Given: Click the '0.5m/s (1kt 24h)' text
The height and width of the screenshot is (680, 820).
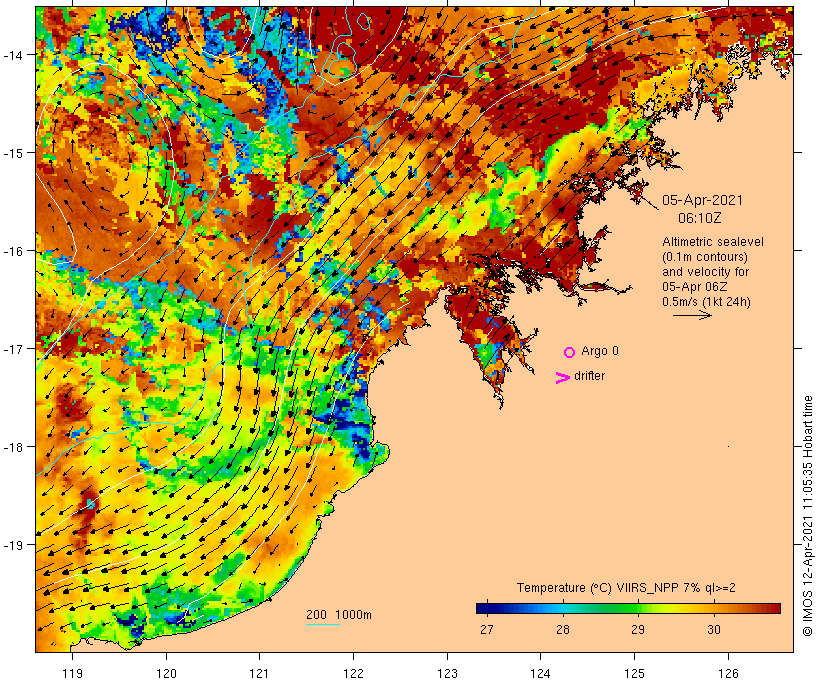Looking at the screenshot, I should [706, 302].
